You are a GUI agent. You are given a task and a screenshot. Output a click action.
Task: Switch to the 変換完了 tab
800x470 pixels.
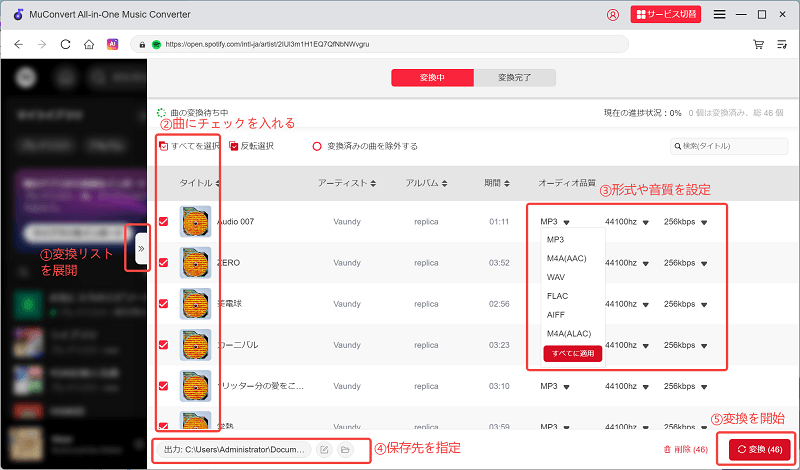point(515,78)
